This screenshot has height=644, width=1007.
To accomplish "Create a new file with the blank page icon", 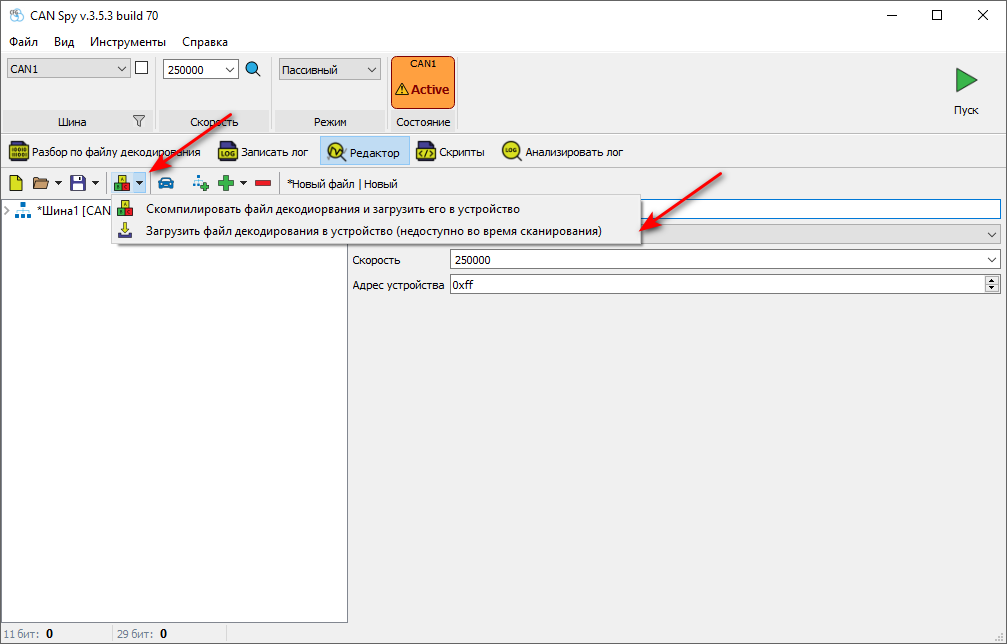I will pyautogui.click(x=16, y=183).
